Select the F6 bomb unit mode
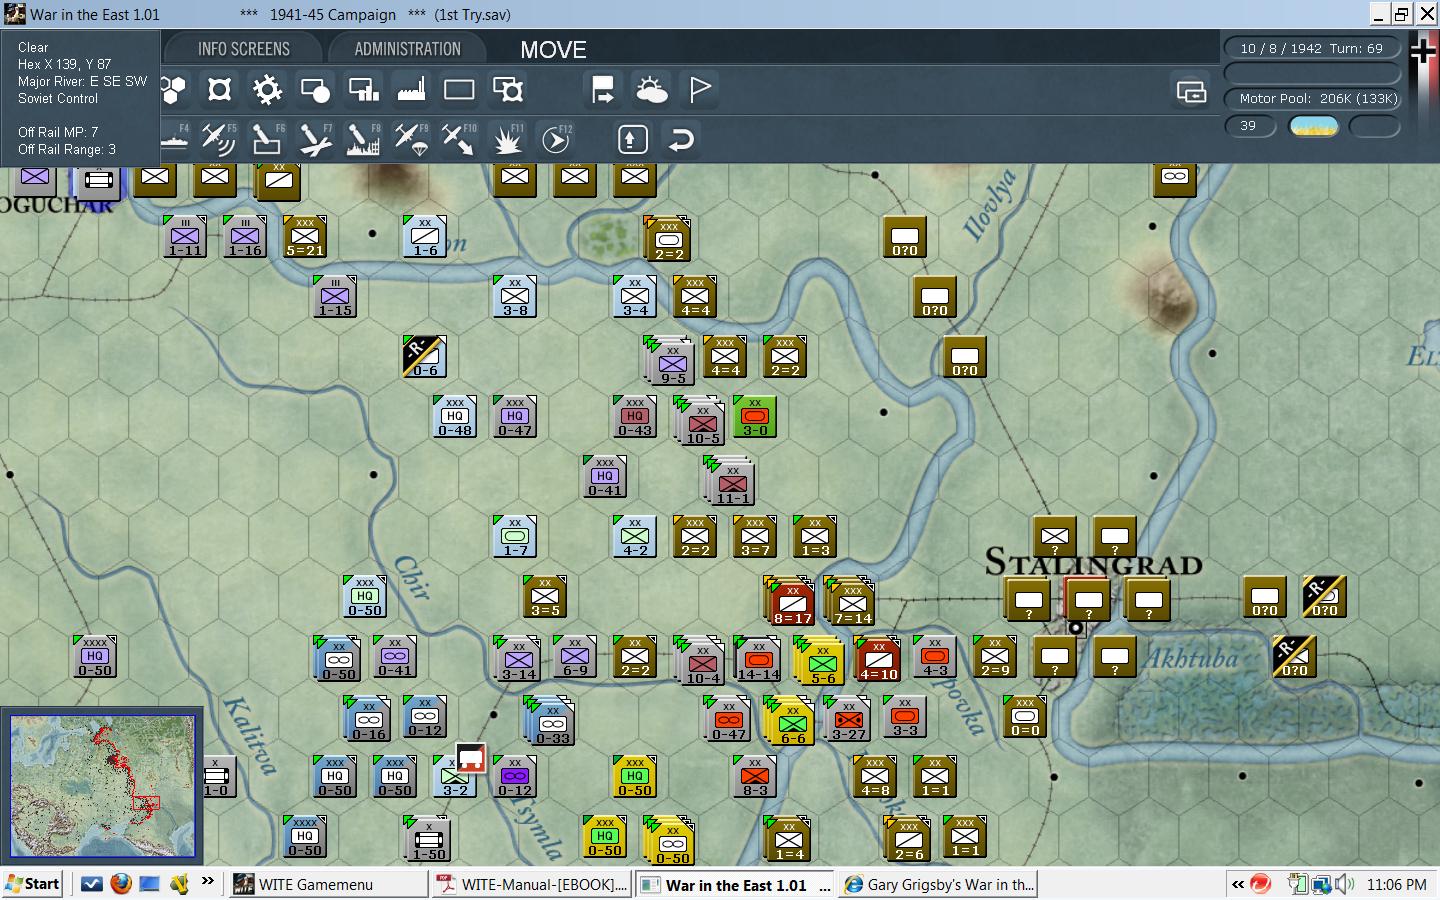The width and height of the screenshot is (1440, 900). [x=267, y=139]
